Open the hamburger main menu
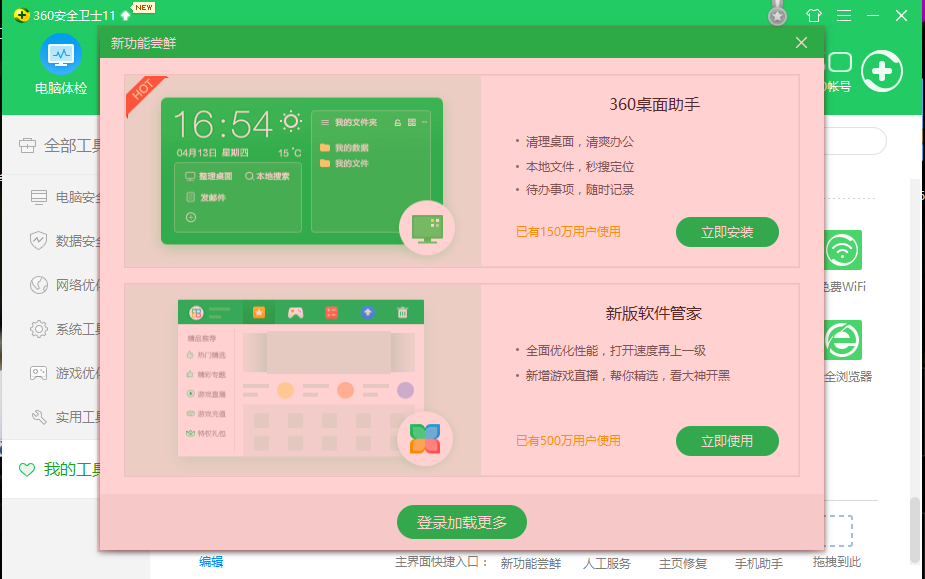The image size is (925, 579). (x=844, y=16)
